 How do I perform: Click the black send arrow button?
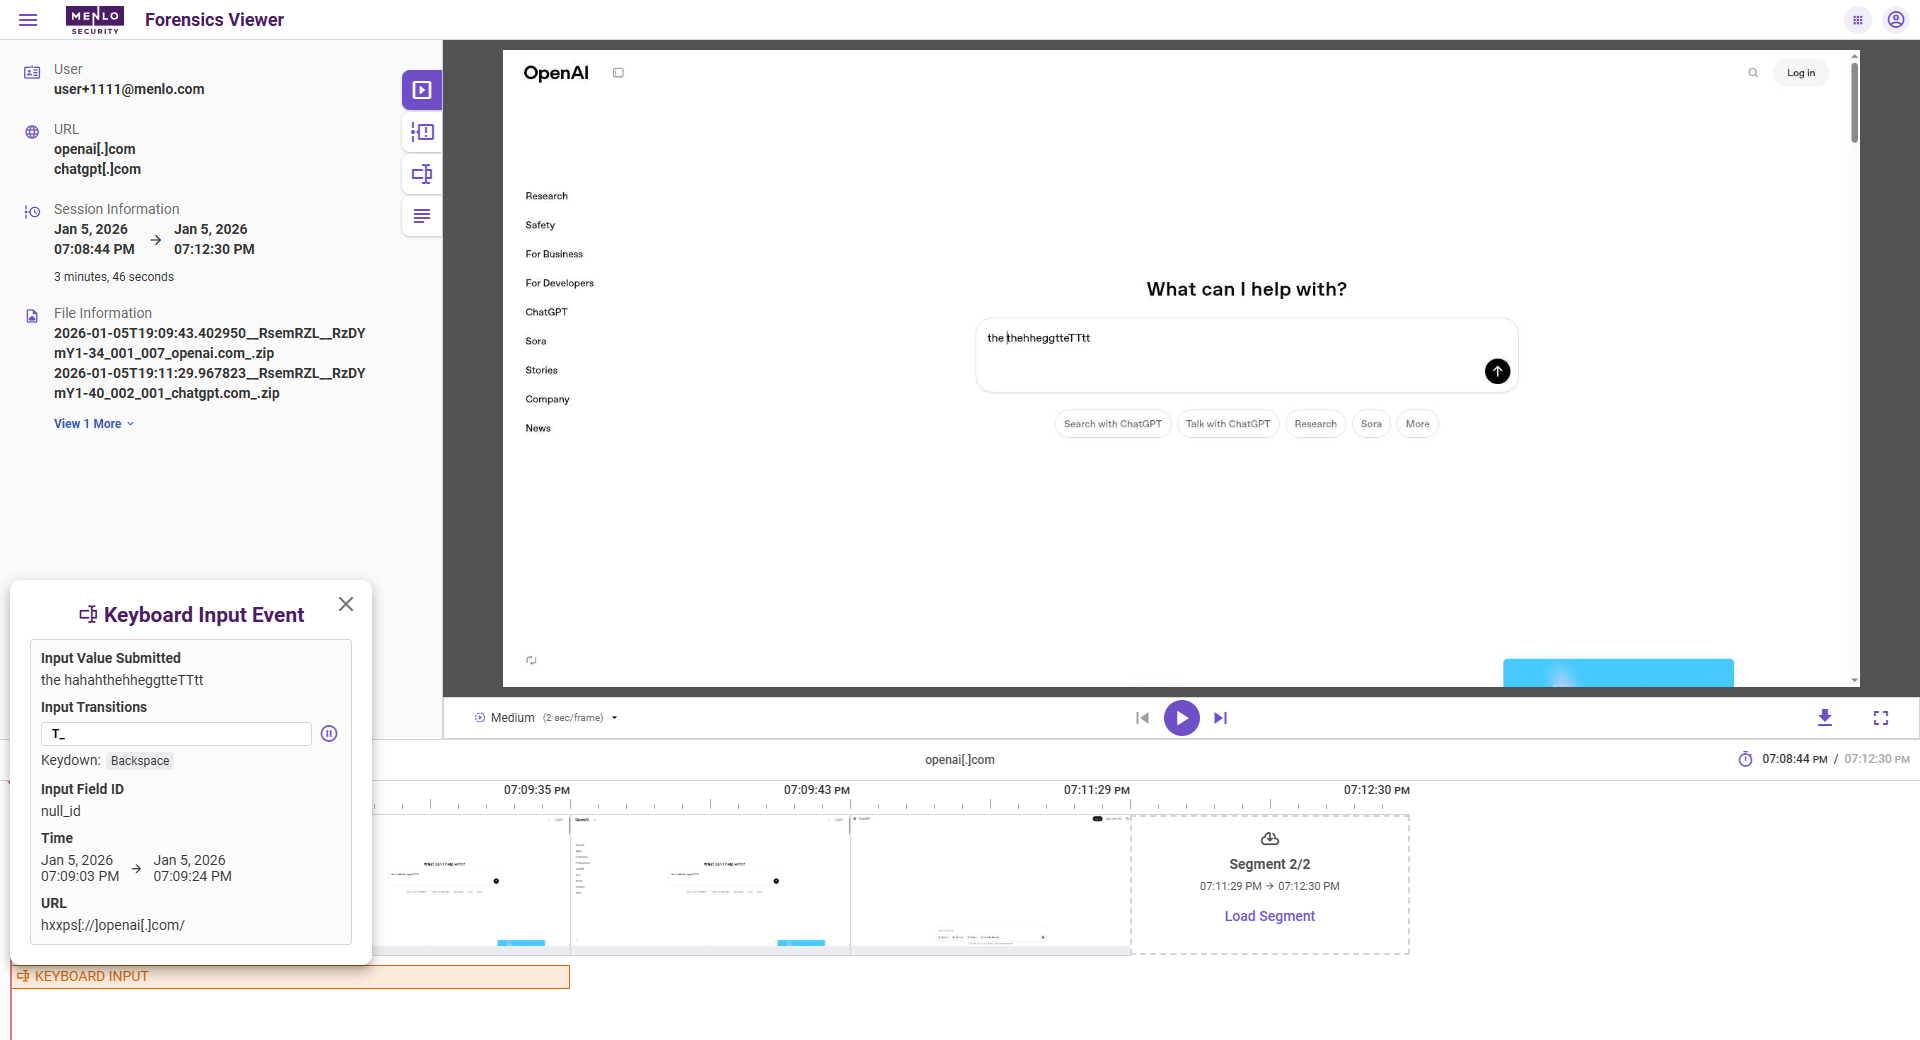[x=1497, y=372]
